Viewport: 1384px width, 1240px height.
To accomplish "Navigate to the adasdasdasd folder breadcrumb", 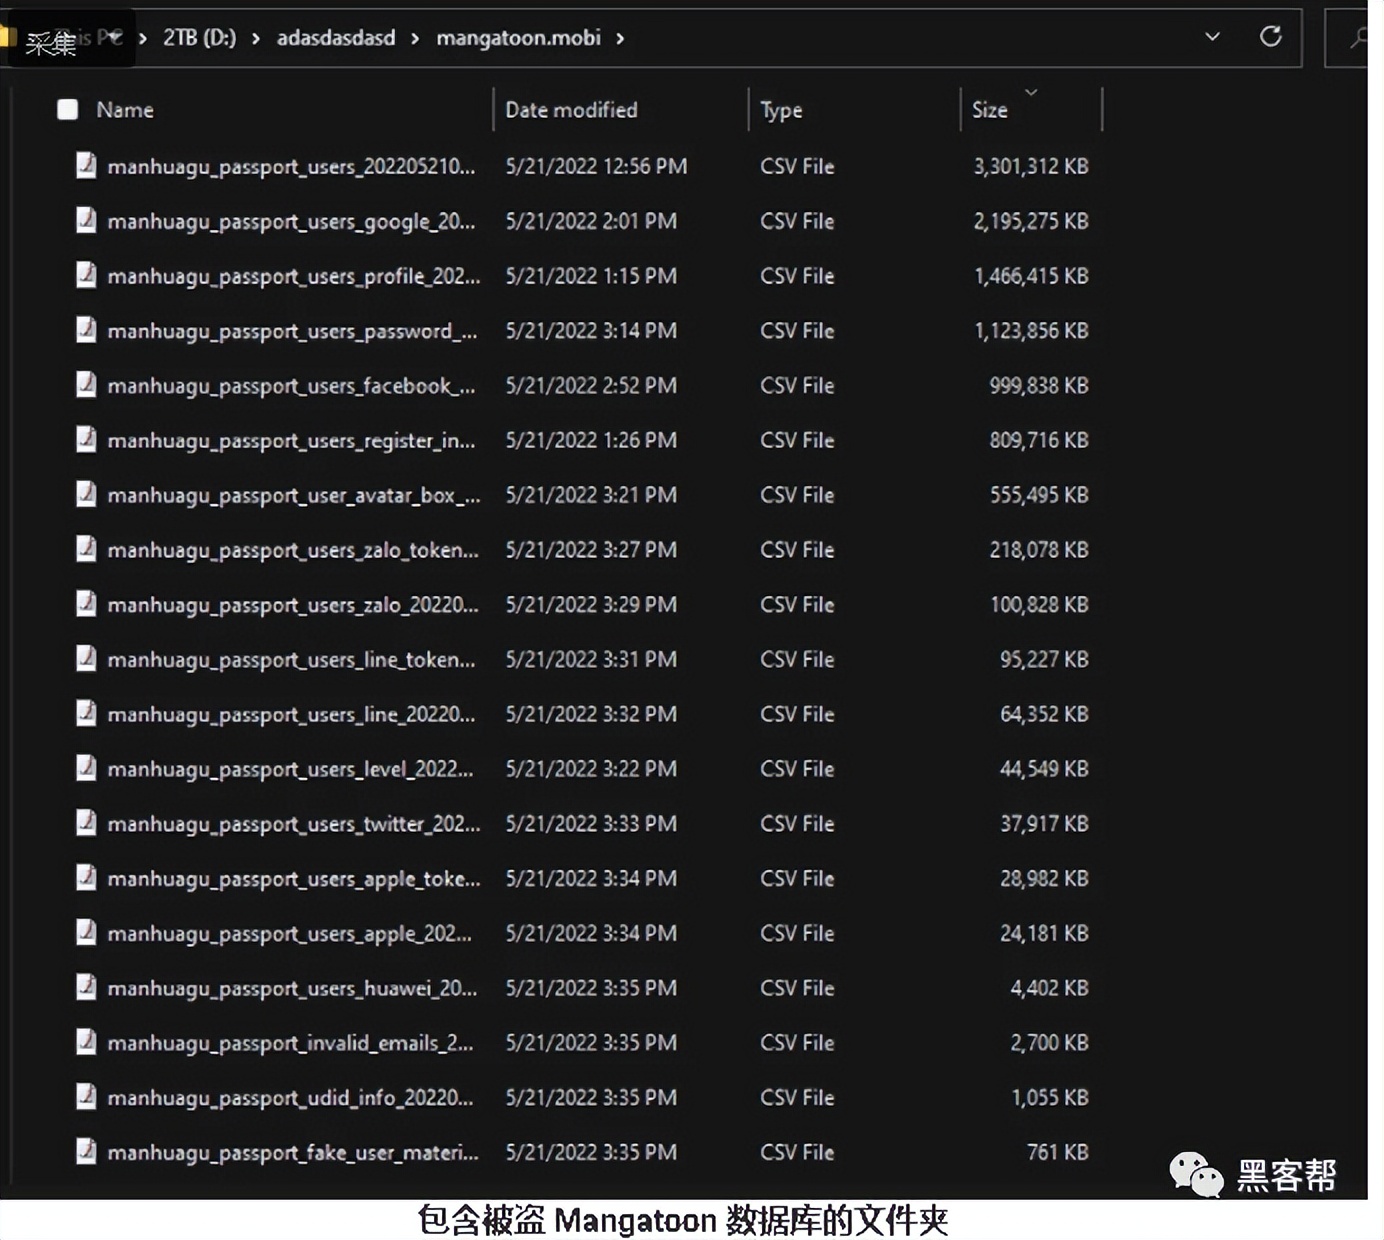I will click(x=336, y=38).
